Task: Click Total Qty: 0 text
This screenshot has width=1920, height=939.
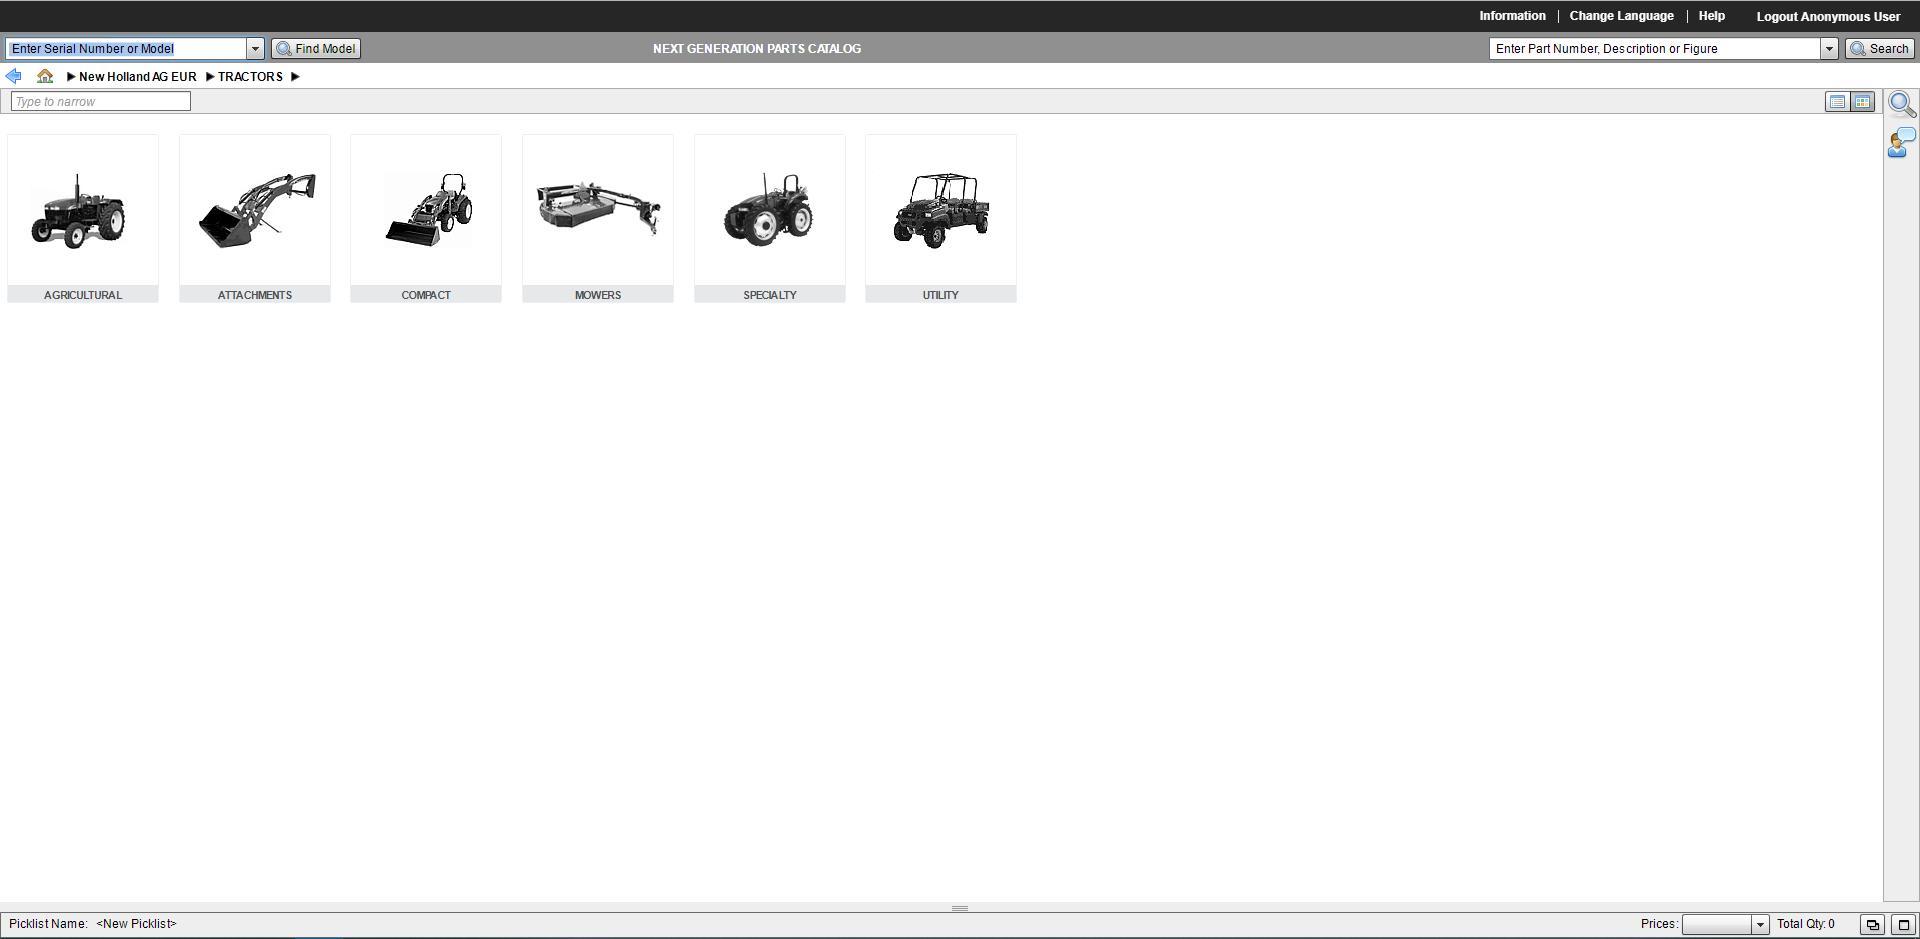Action: (x=1806, y=924)
